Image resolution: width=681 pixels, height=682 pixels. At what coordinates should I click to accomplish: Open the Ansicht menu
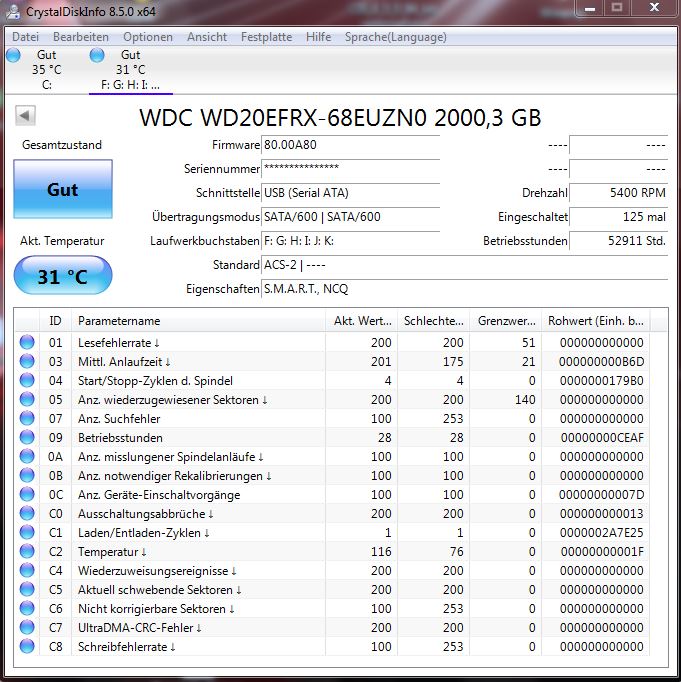(x=207, y=37)
